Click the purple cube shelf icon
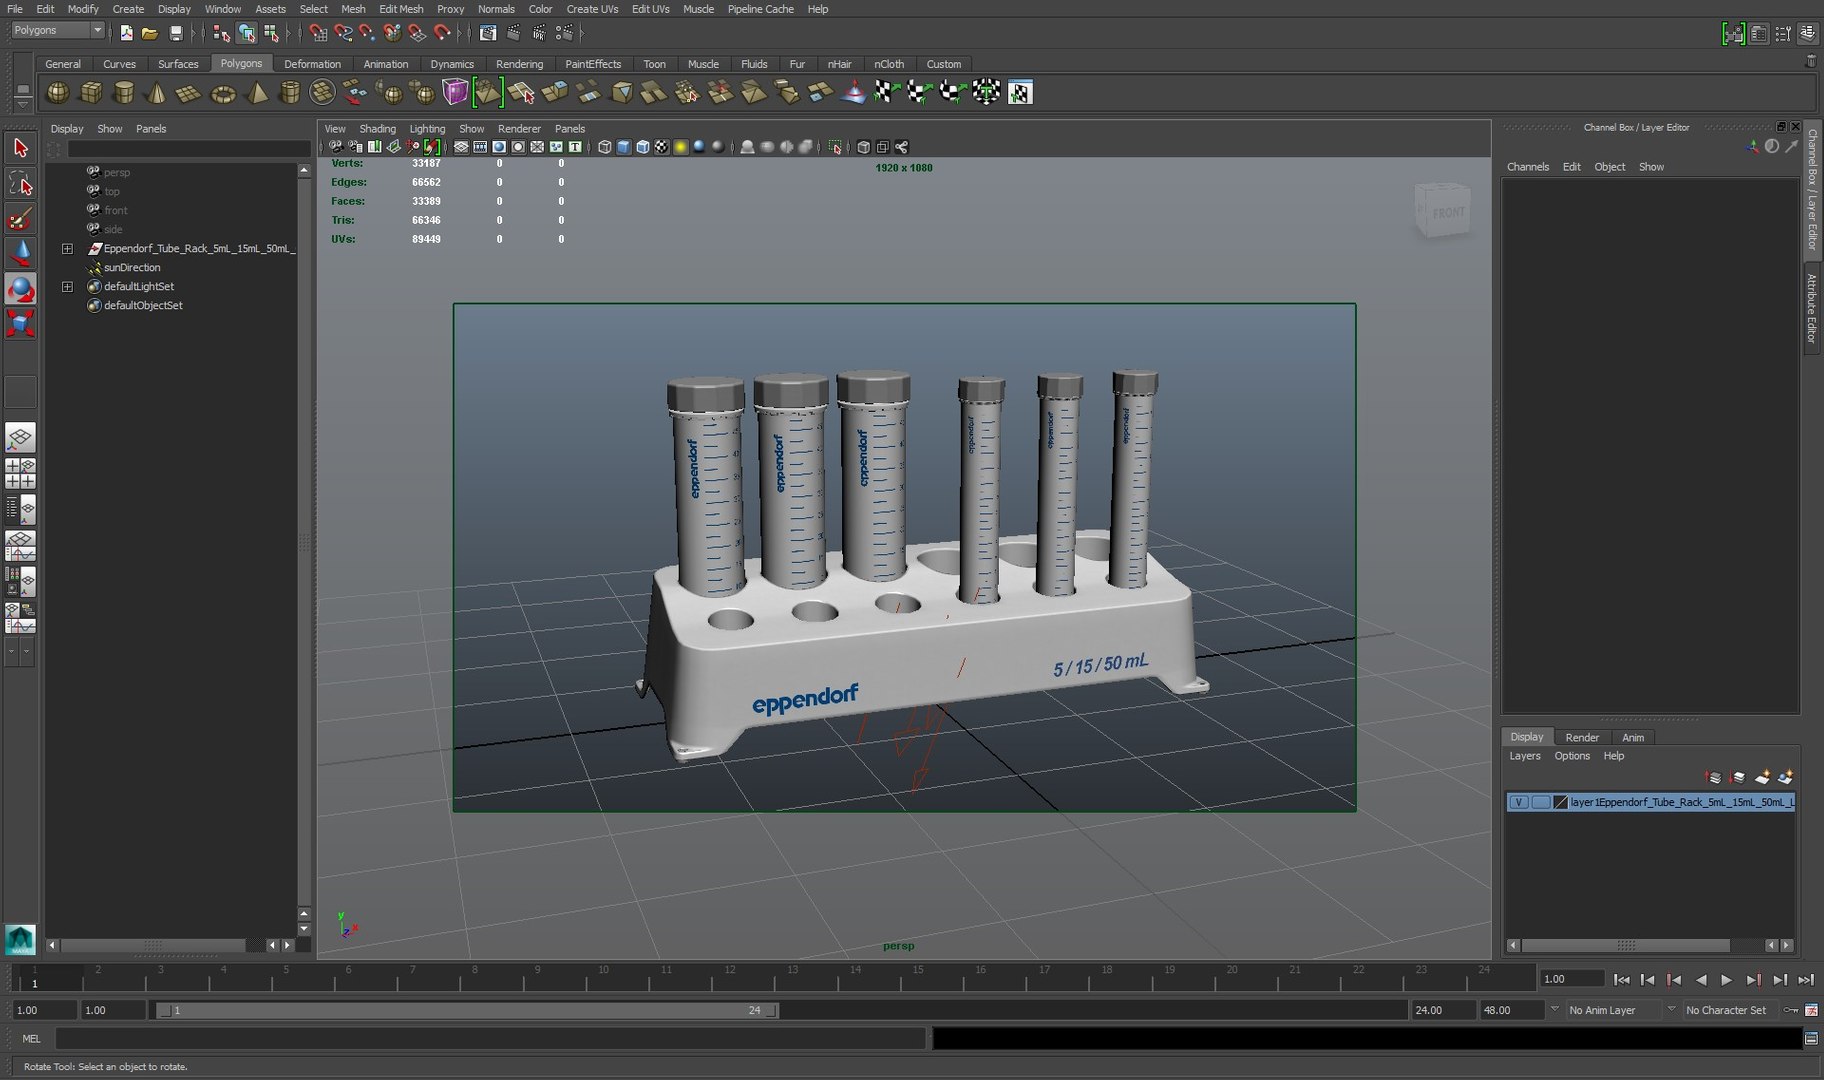 455,93
